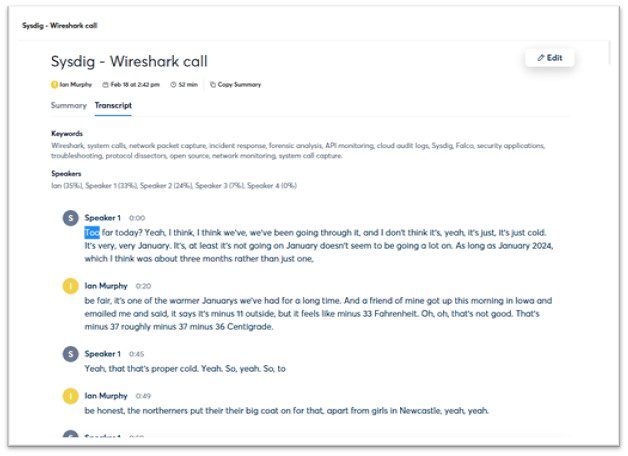Click the Speaker 1 name at 0:00
This screenshot has height=456, width=628.
(x=103, y=218)
